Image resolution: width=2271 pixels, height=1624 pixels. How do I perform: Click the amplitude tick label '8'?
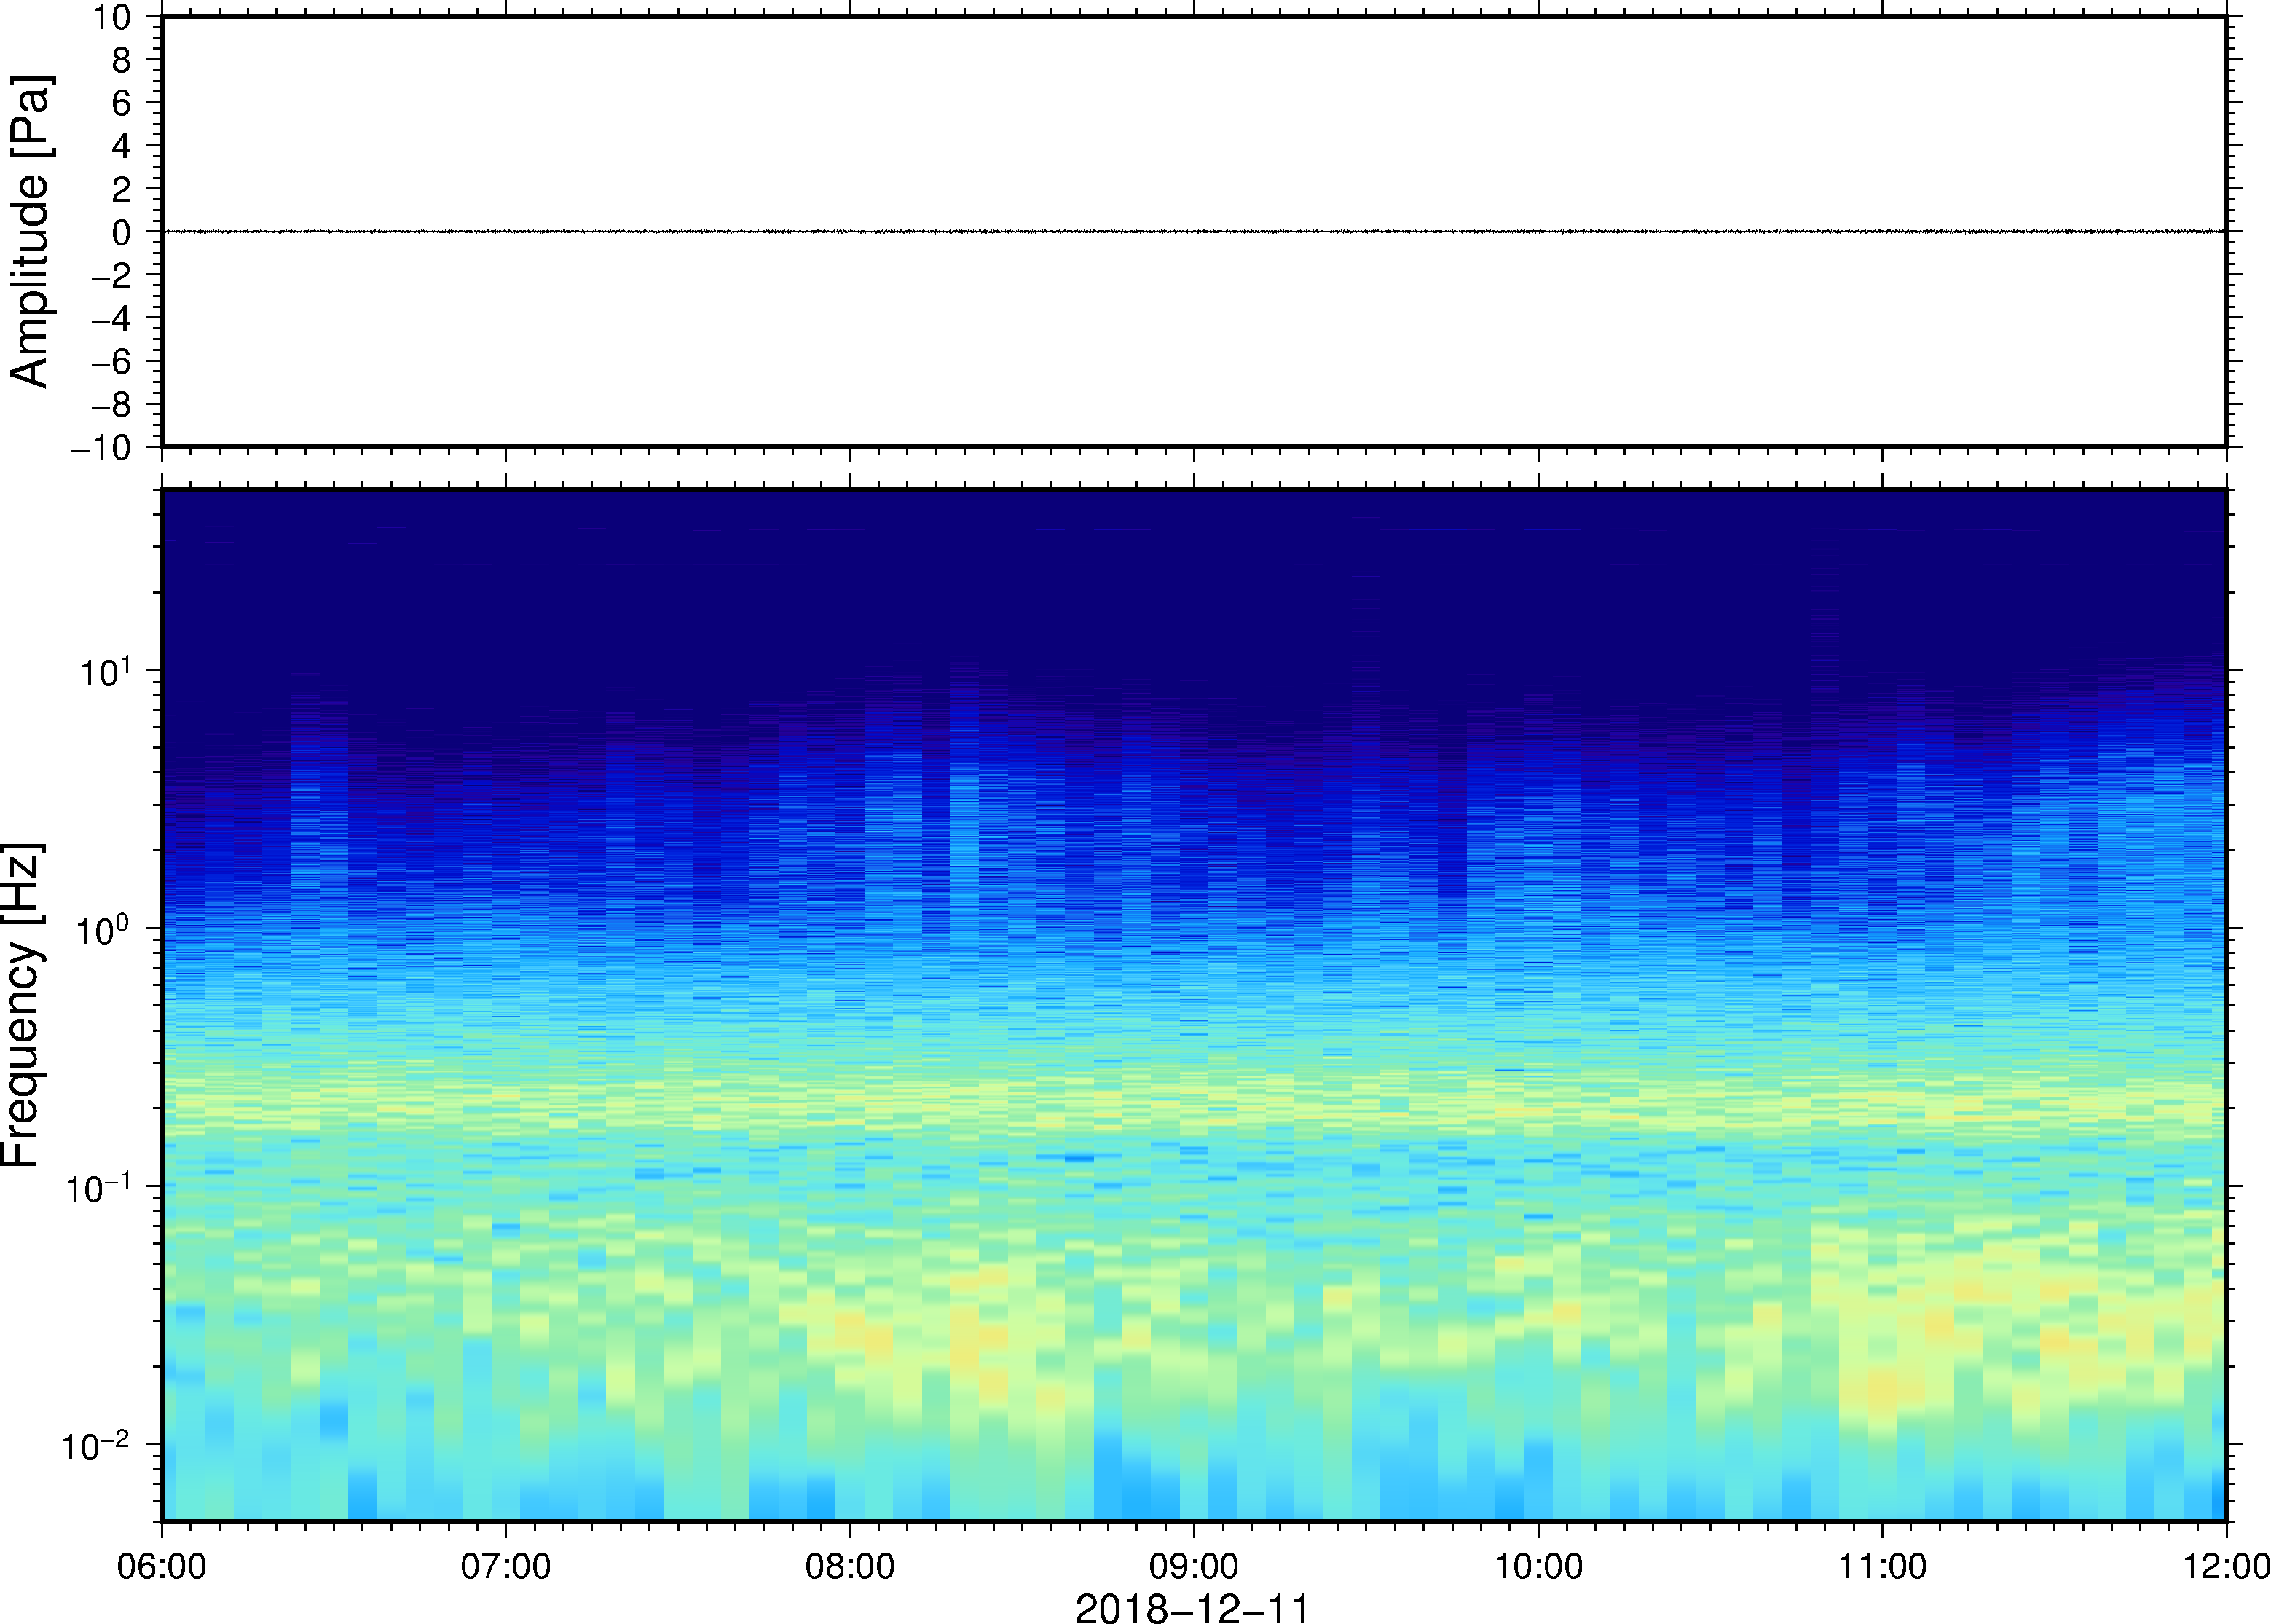[x=122, y=60]
